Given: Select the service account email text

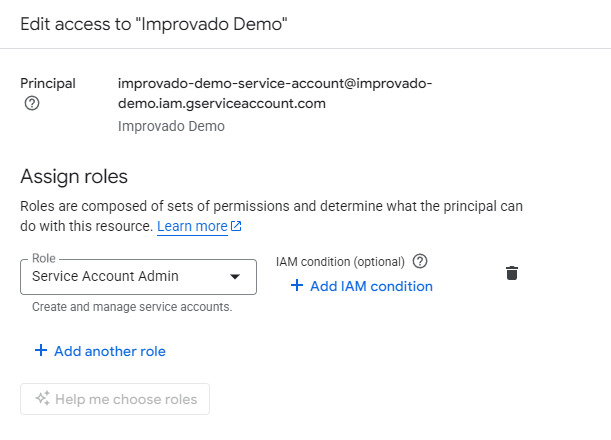Looking at the screenshot, I should [275, 93].
